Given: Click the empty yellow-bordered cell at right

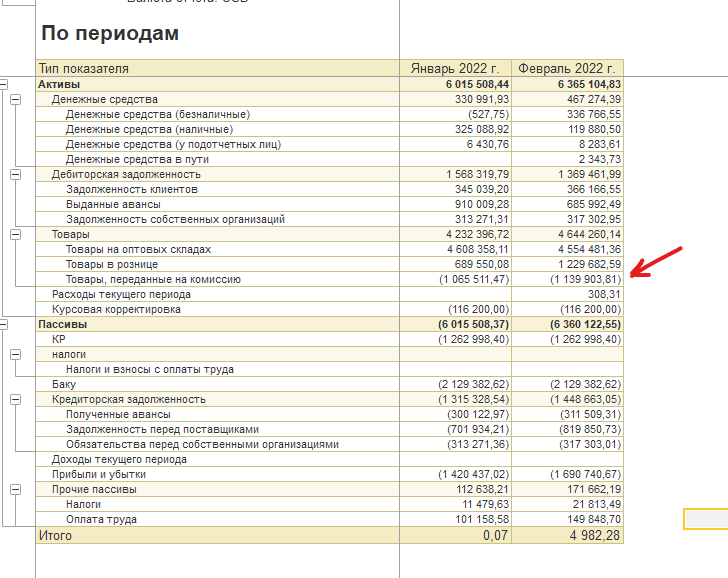Looking at the screenshot, I should coord(705,519).
